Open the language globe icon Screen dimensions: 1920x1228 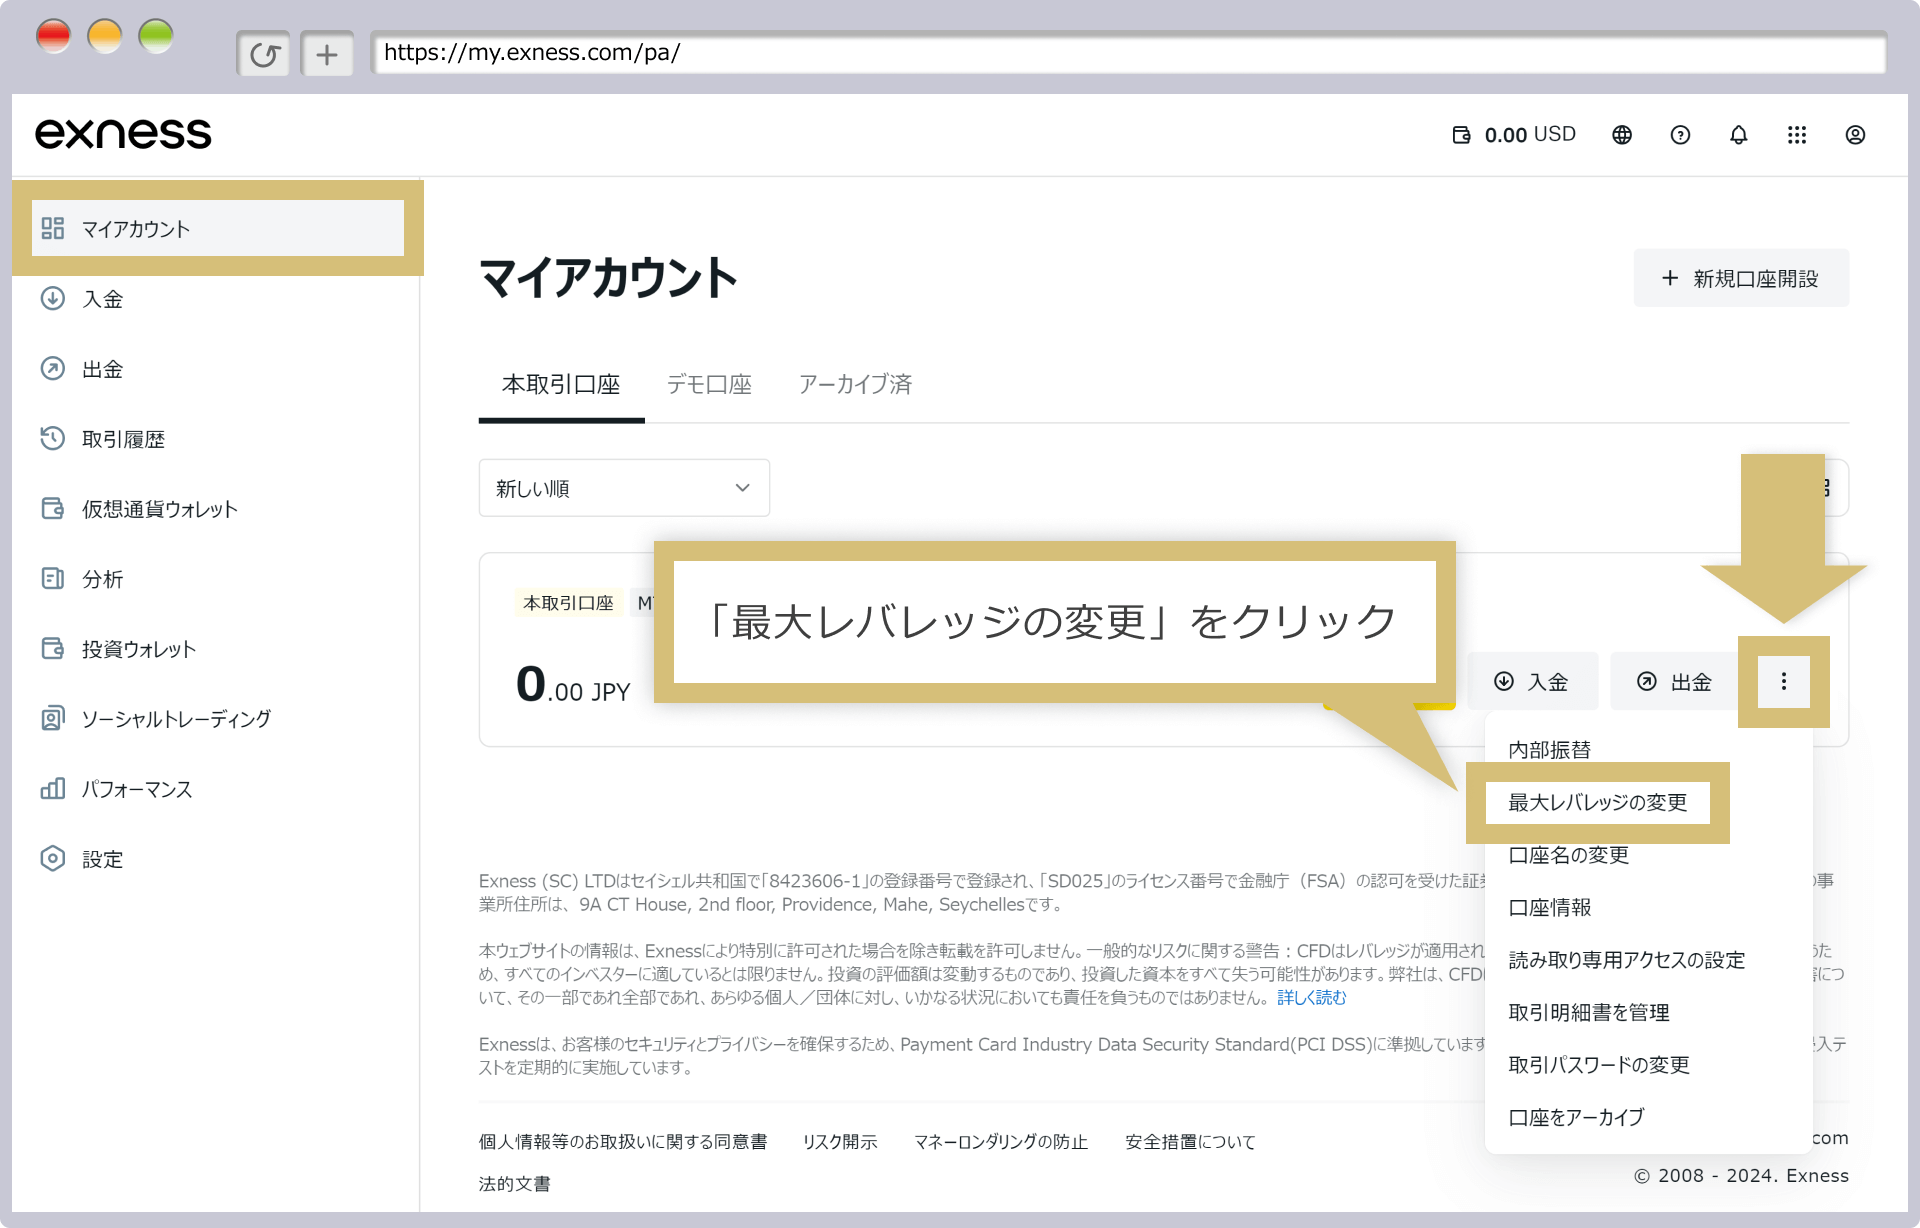(x=1622, y=135)
